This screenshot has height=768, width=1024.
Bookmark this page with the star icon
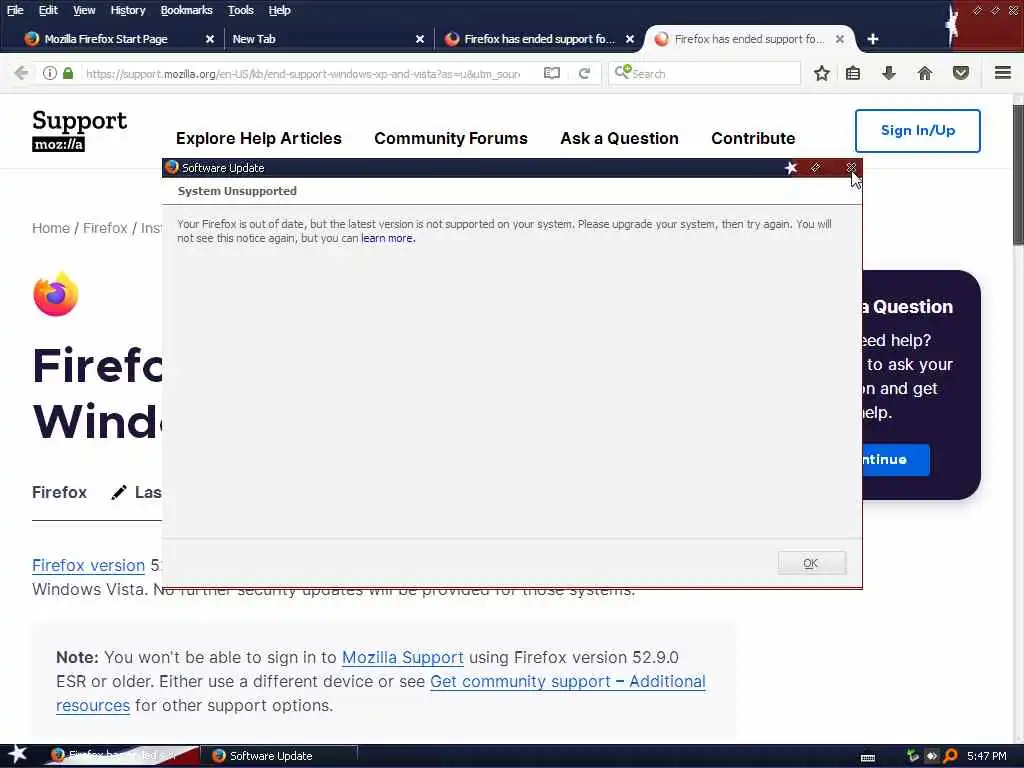coord(822,73)
